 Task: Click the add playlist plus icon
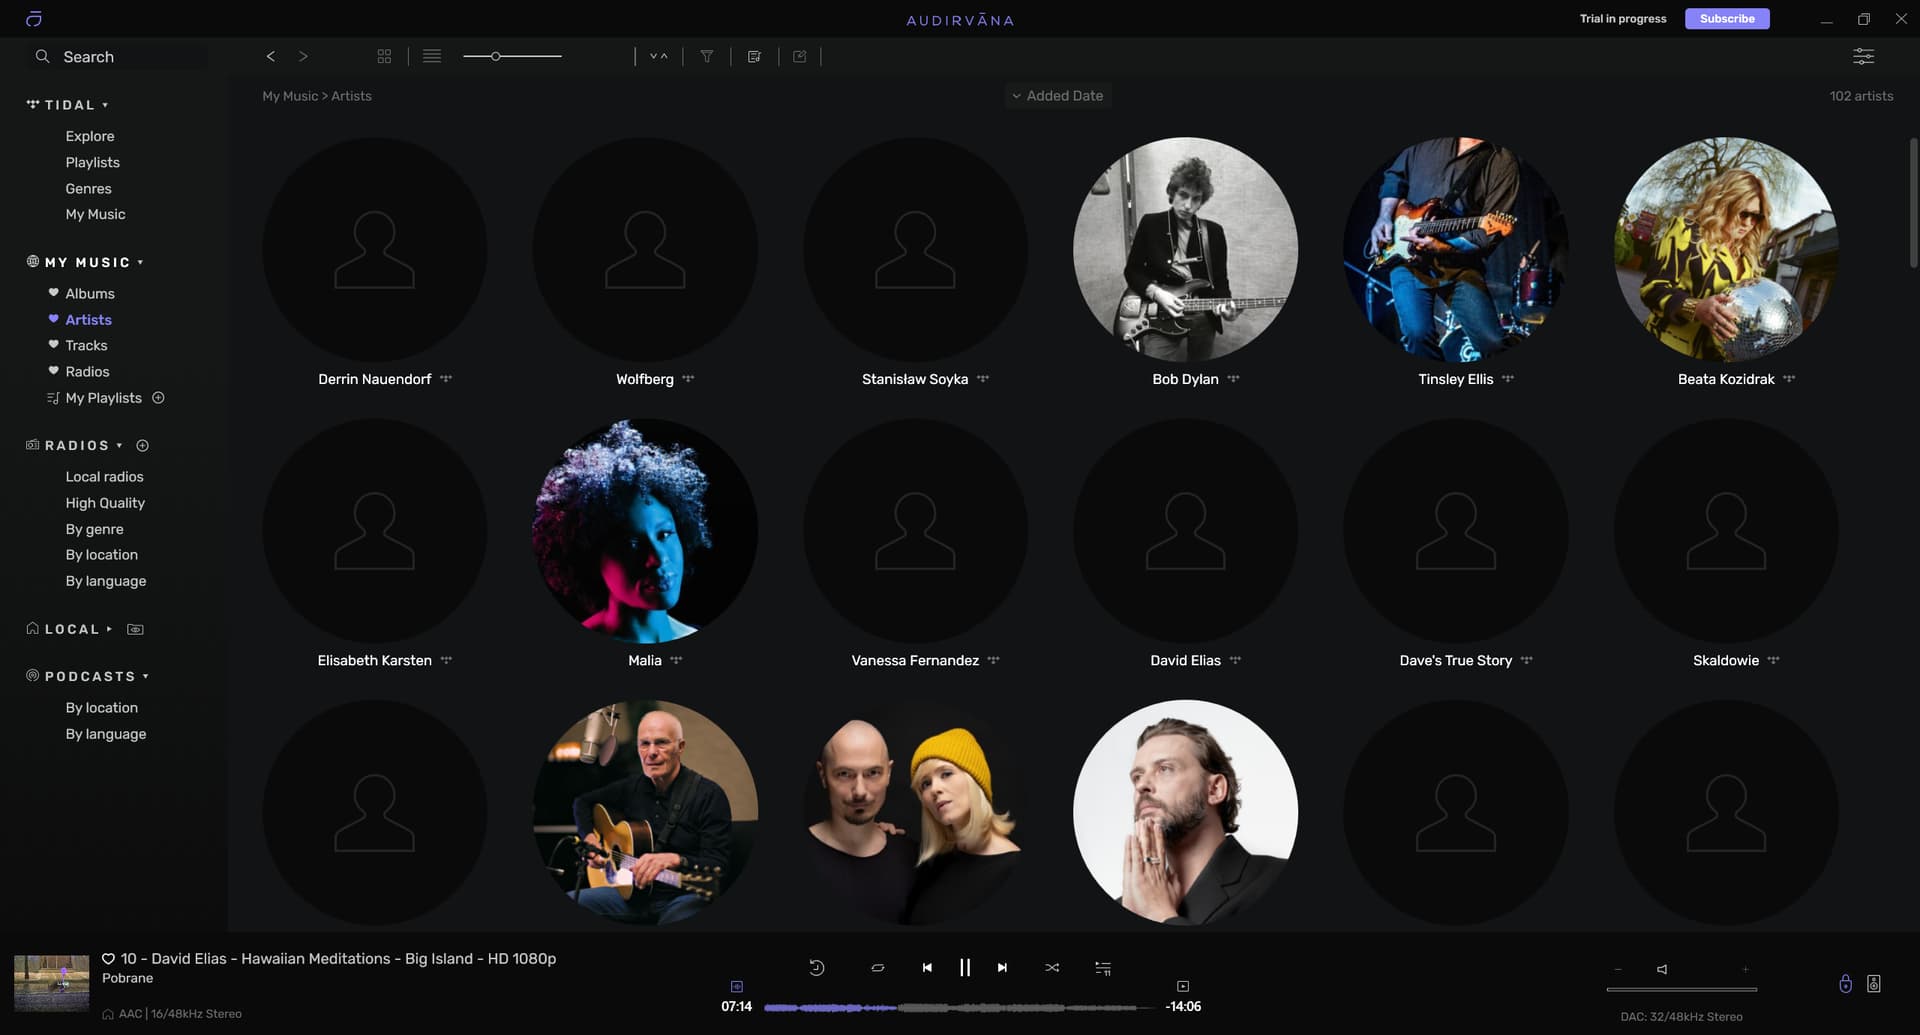tap(158, 398)
